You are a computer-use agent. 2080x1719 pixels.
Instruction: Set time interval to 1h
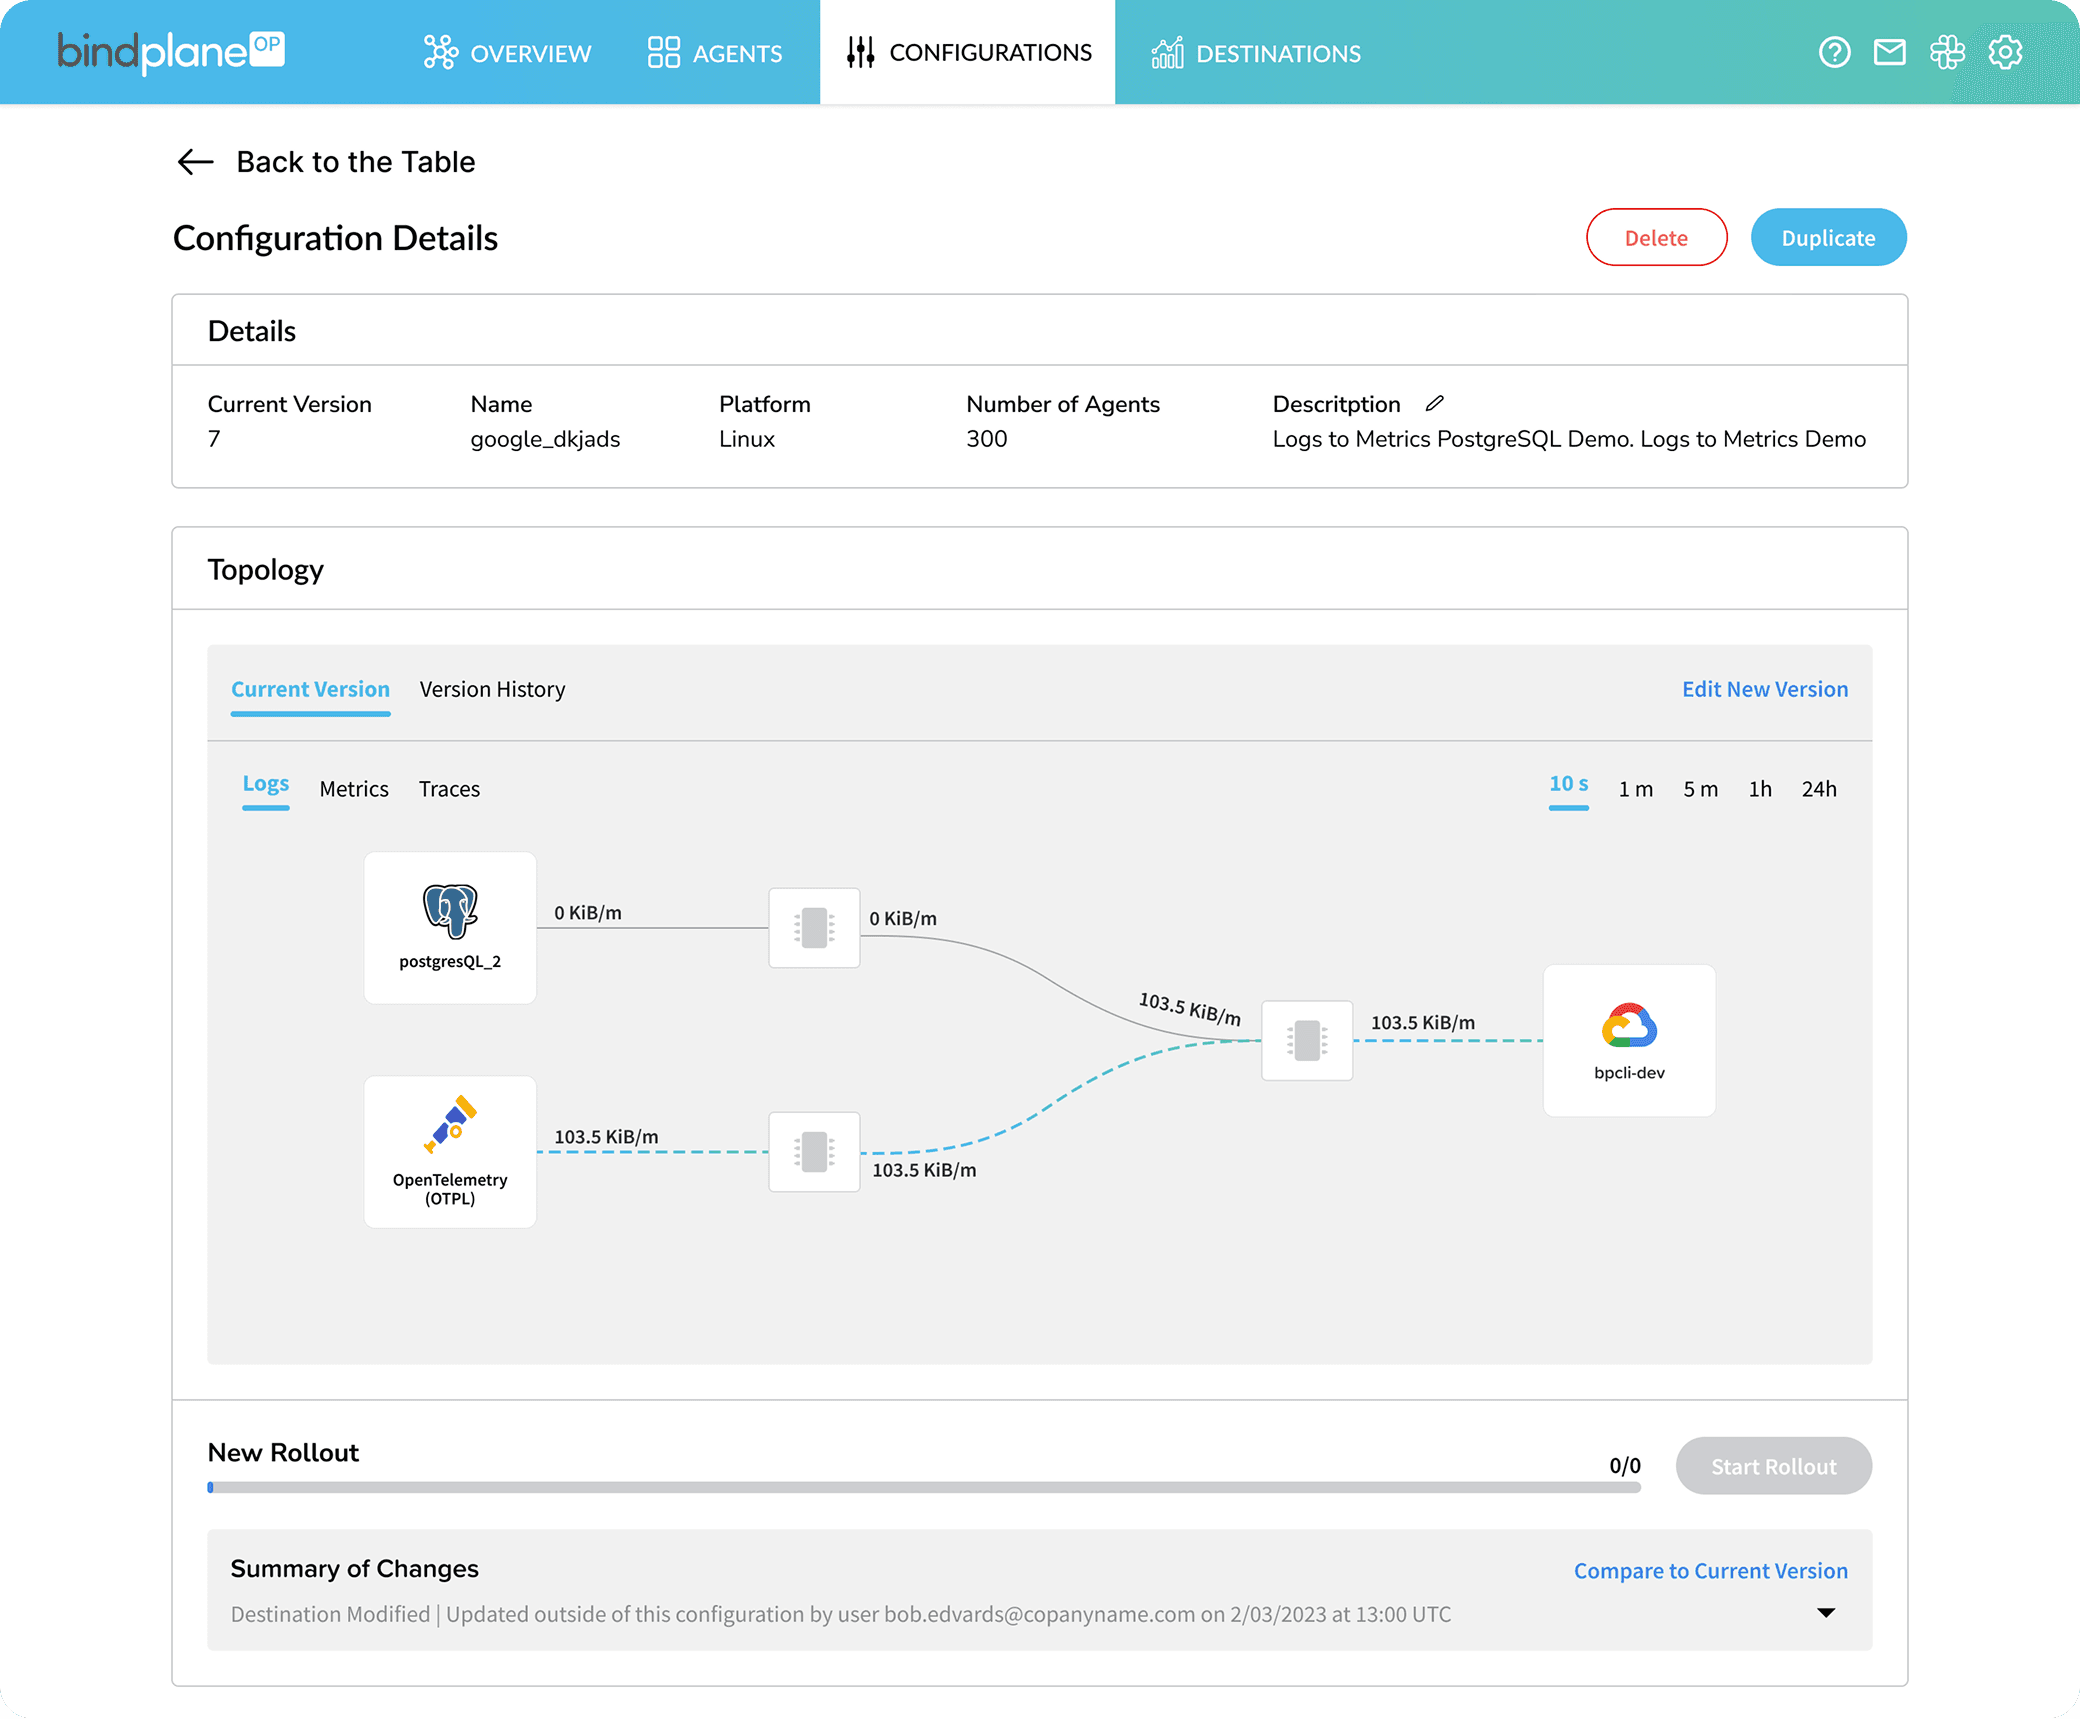(x=1760, y=789)
